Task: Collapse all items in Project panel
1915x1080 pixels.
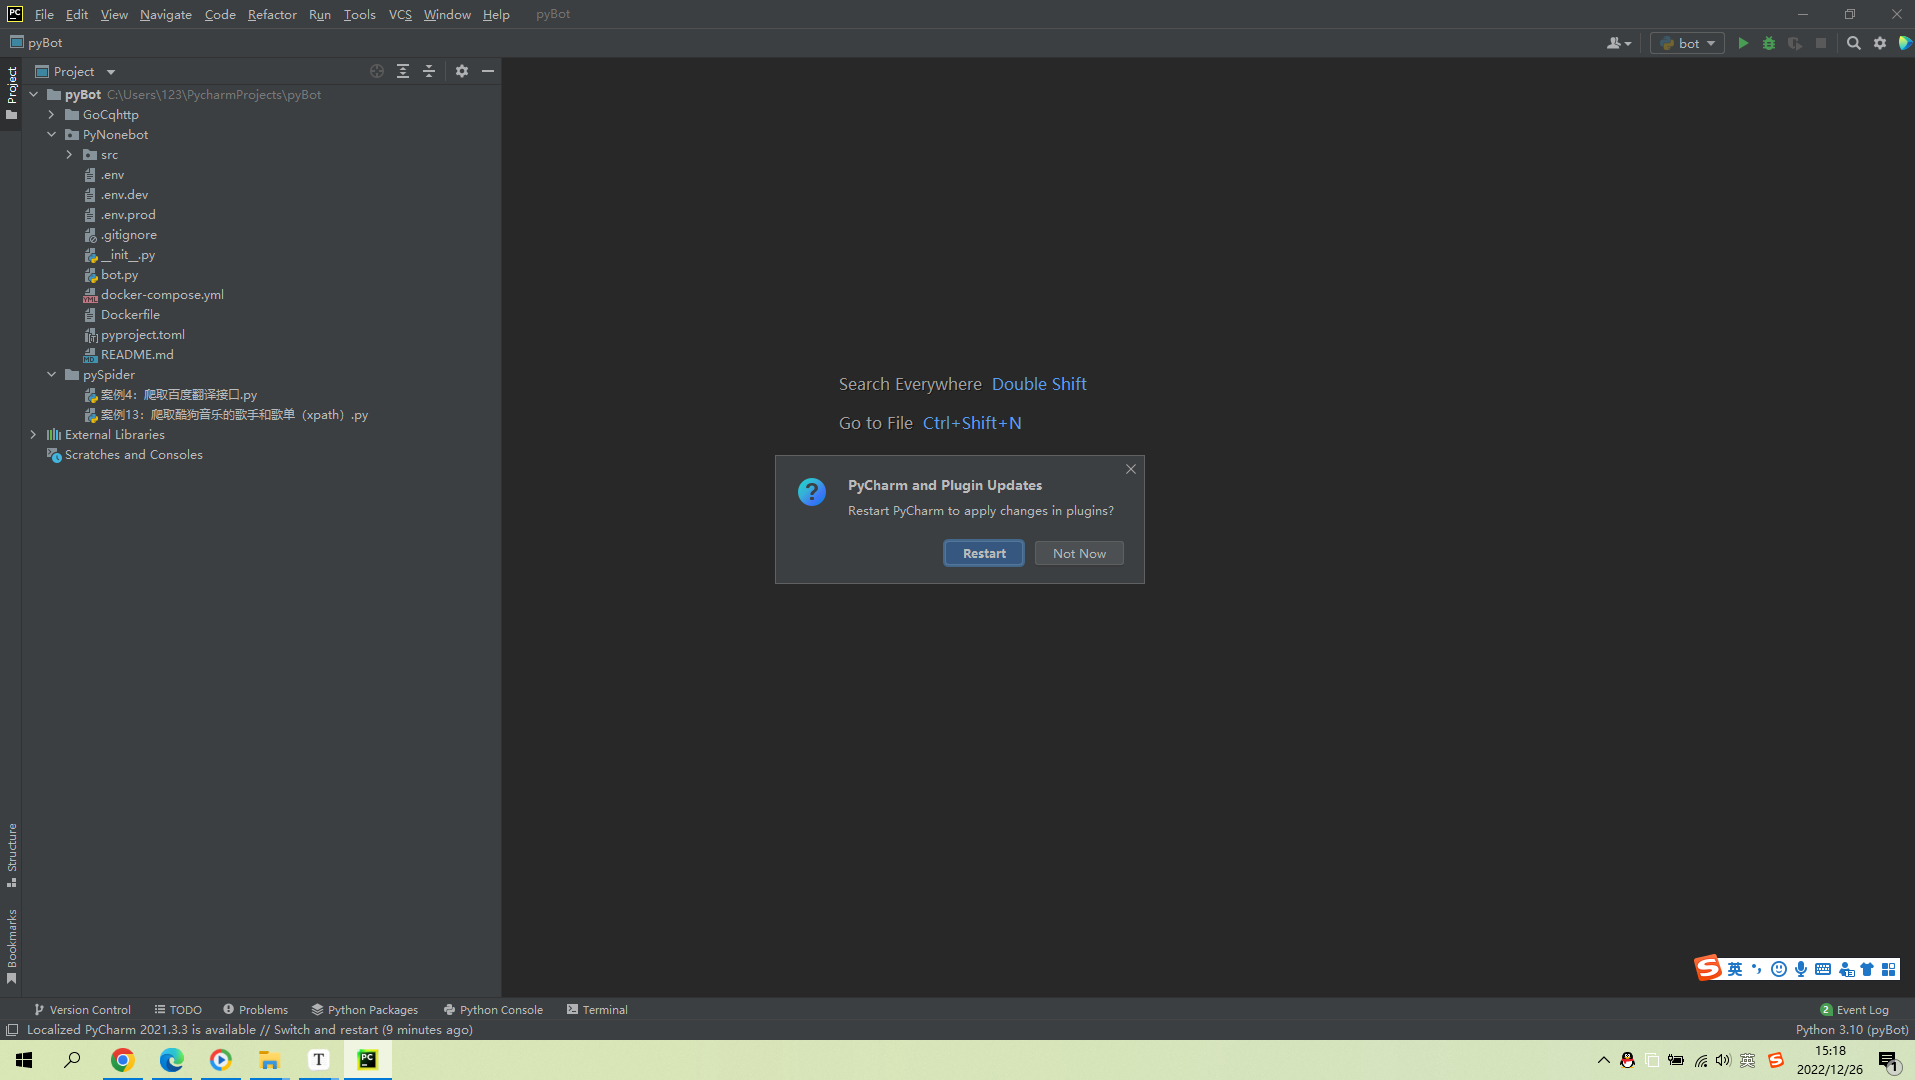Action: click(429, 71)
